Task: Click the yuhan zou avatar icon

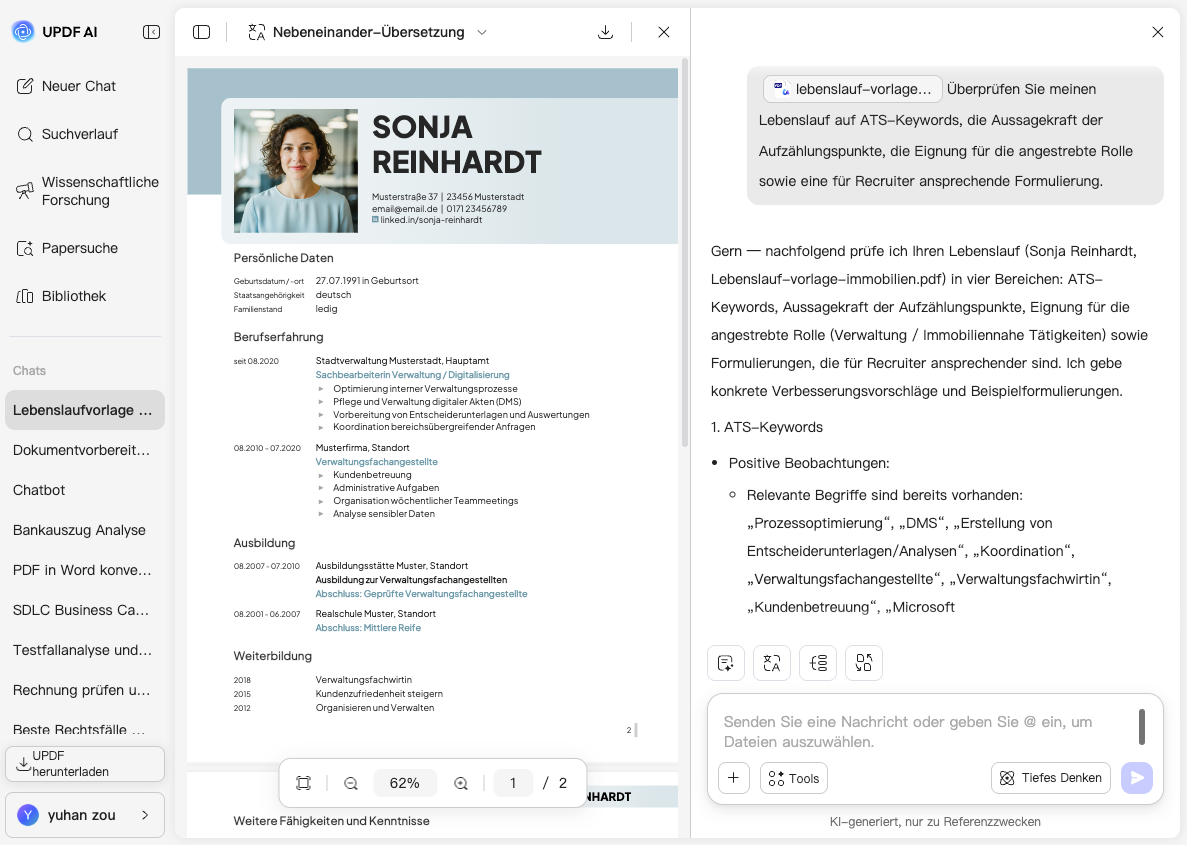Action: pos(28,815)
